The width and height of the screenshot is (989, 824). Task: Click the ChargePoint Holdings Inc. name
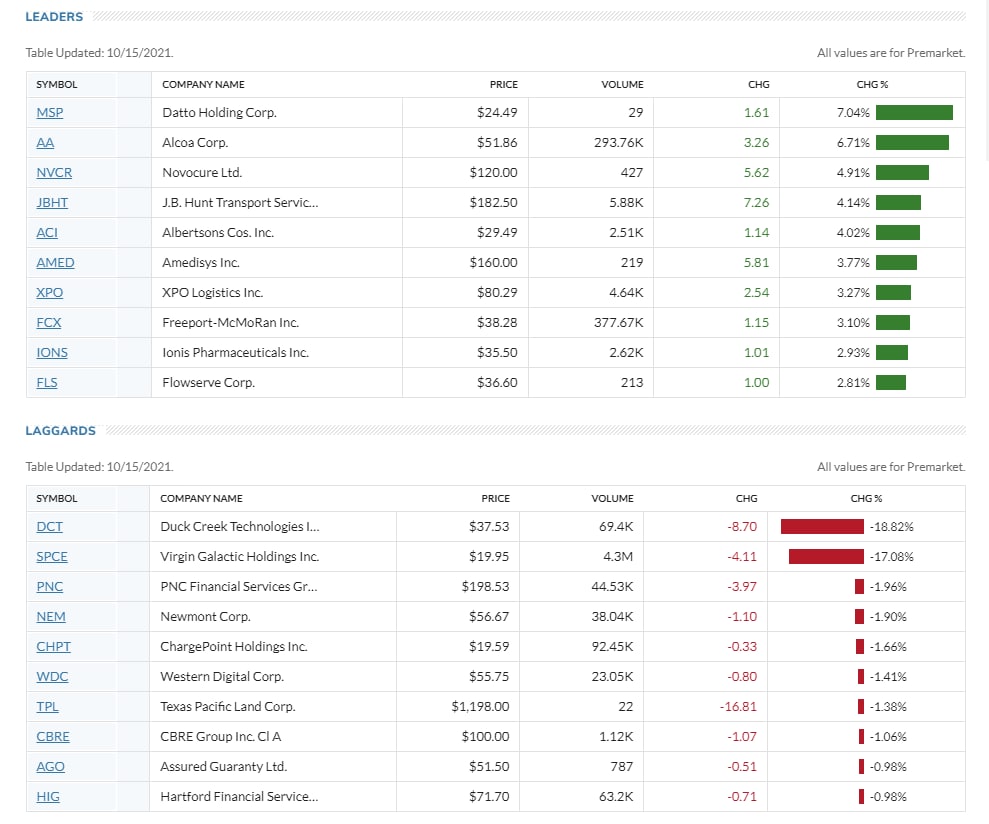pos(233,646)
